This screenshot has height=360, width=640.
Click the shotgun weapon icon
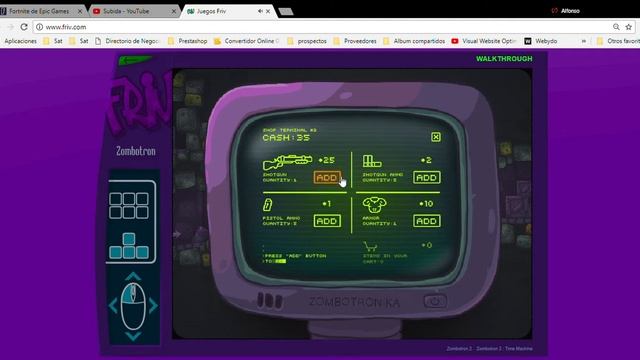287,162
